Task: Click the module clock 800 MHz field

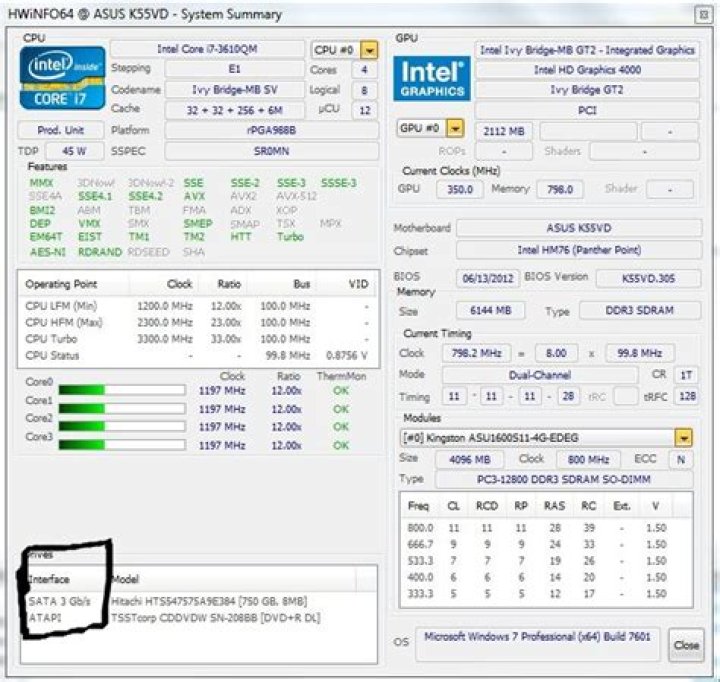Action: coord(588,459)
